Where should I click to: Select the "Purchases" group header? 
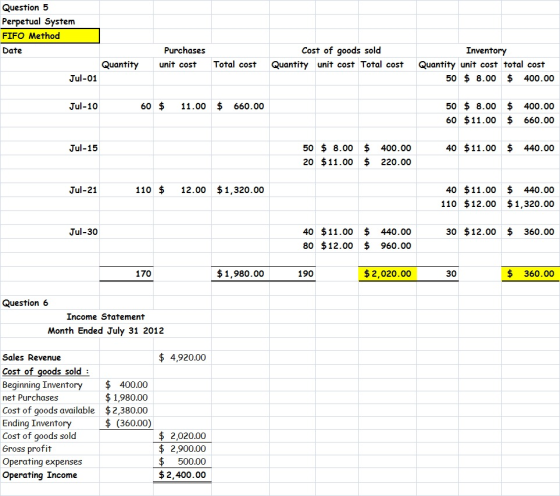click(185, 50)
